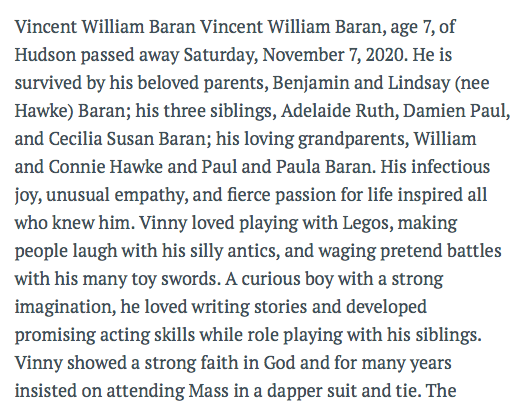Viewport: 526px width, 407px height.
Task: Click the word "Hudson" in the text
Action: tap(45, 55)
